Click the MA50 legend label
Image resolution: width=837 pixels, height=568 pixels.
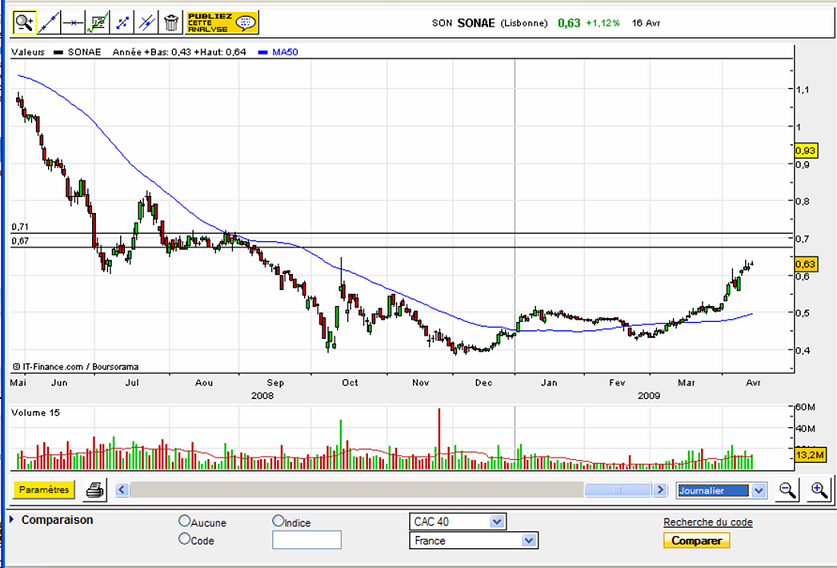[285, 52]
